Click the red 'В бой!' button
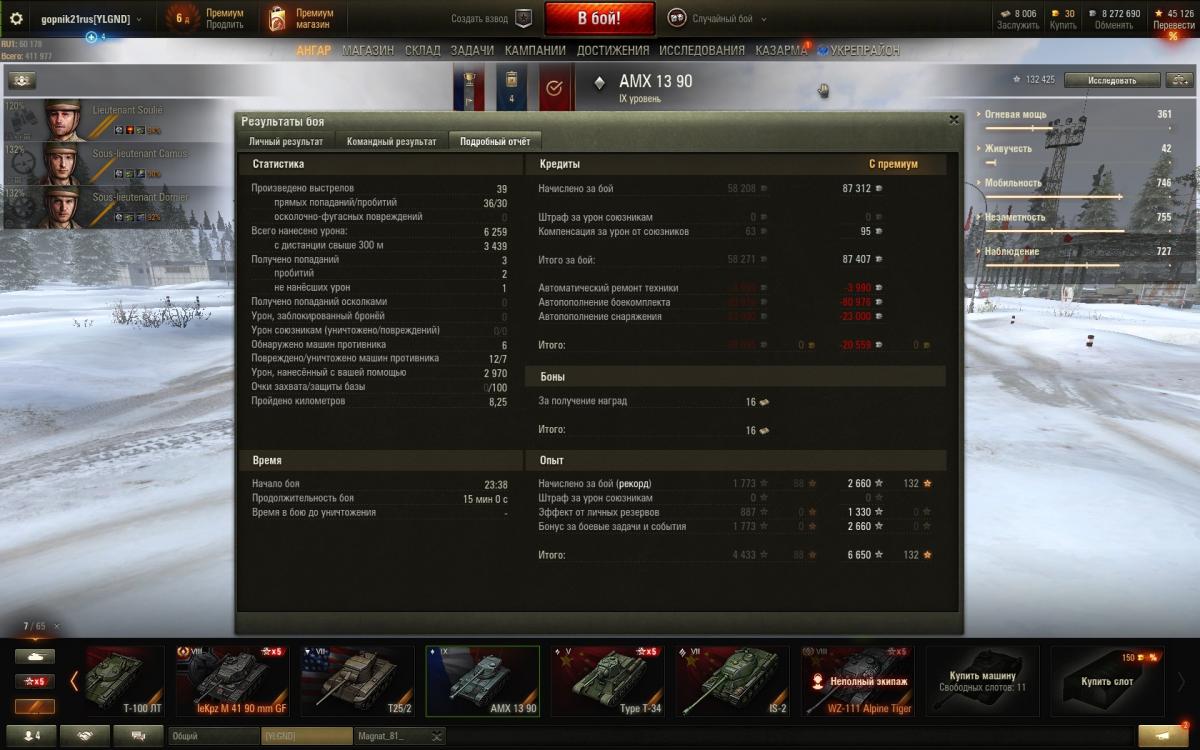1200x750 pixels. [x=600, y=18]
